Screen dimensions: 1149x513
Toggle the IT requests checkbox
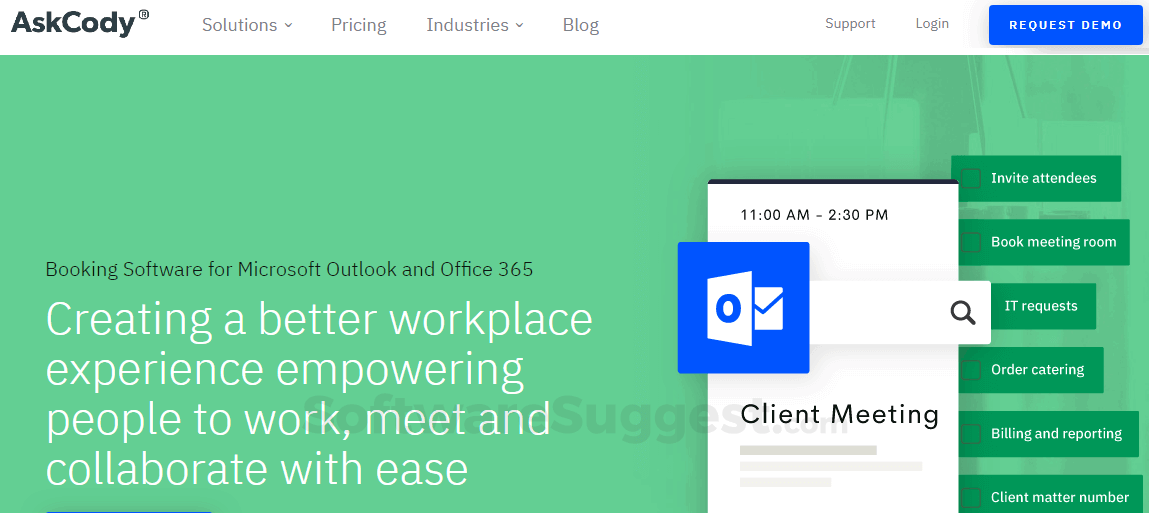click(971, 306)
